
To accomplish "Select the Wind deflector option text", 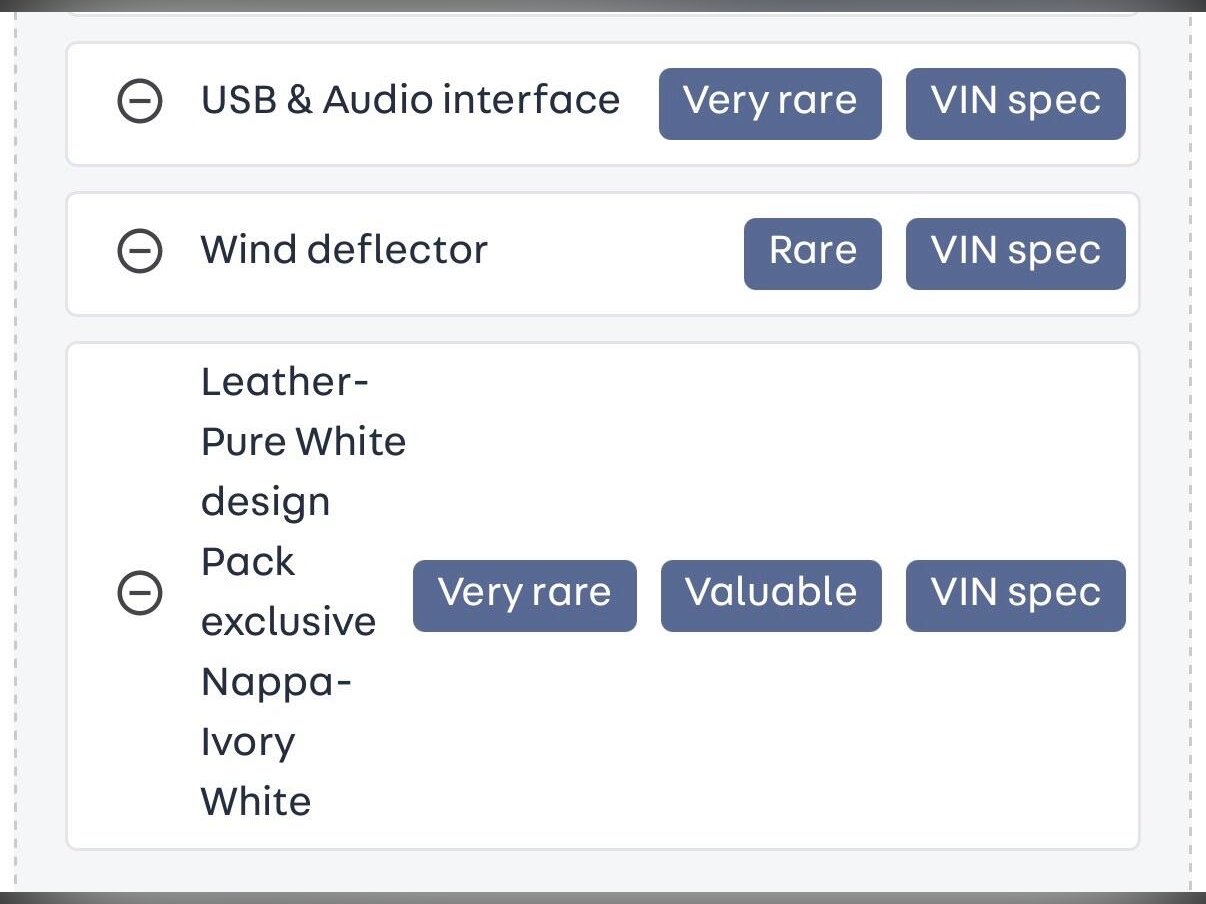I will click(x=344, y=251).
